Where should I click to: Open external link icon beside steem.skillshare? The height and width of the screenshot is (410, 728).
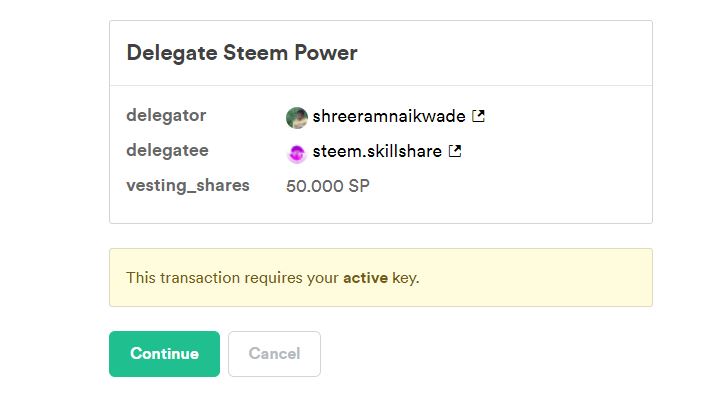(x=455, y=152)
